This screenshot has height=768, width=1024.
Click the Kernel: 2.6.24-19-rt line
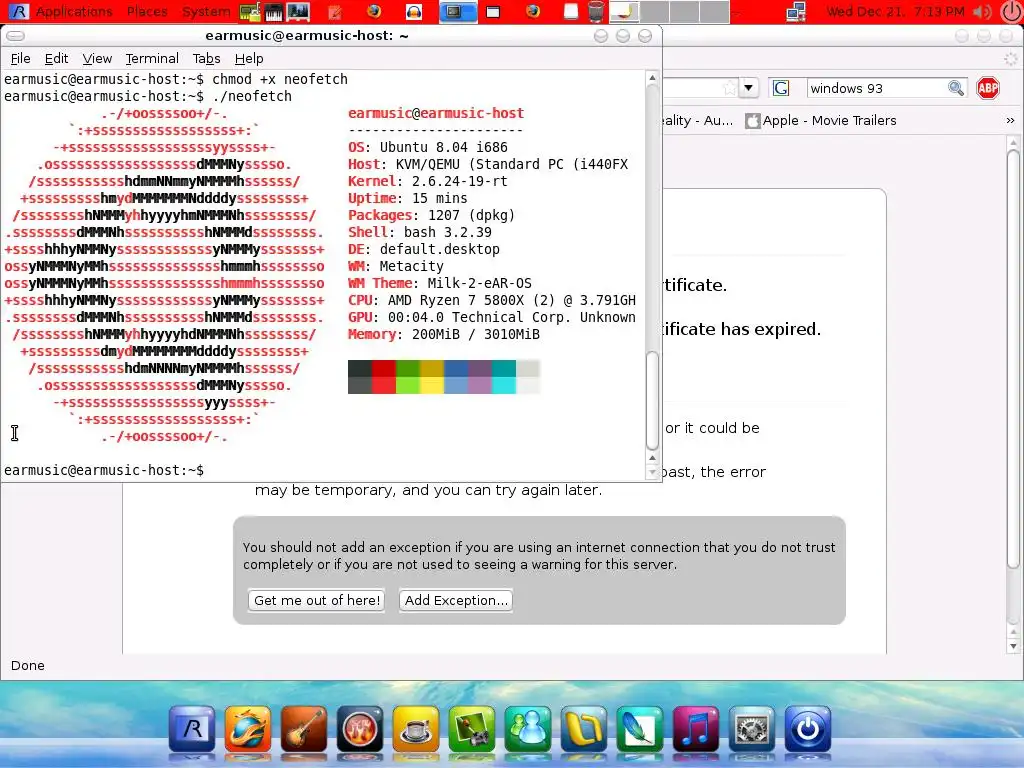pyautogui.click(x=428, y=182)
